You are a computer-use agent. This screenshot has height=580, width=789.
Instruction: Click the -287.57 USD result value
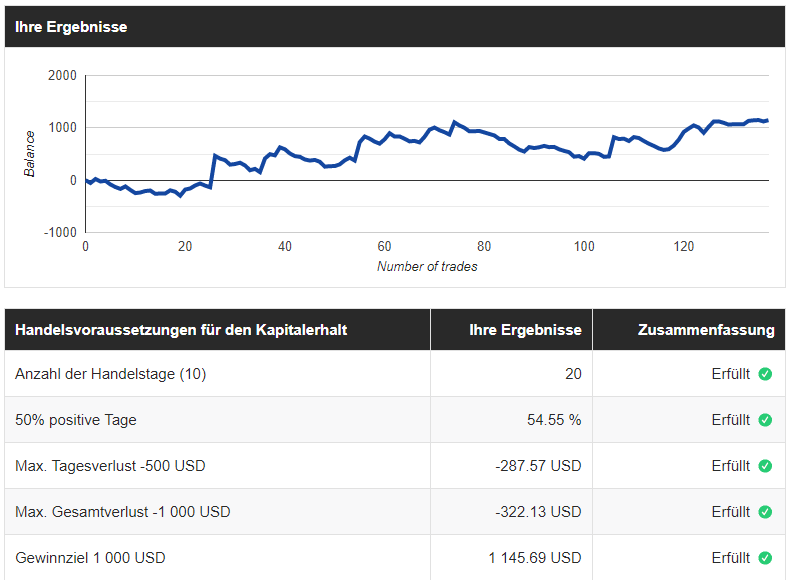[x=538, y=466]
